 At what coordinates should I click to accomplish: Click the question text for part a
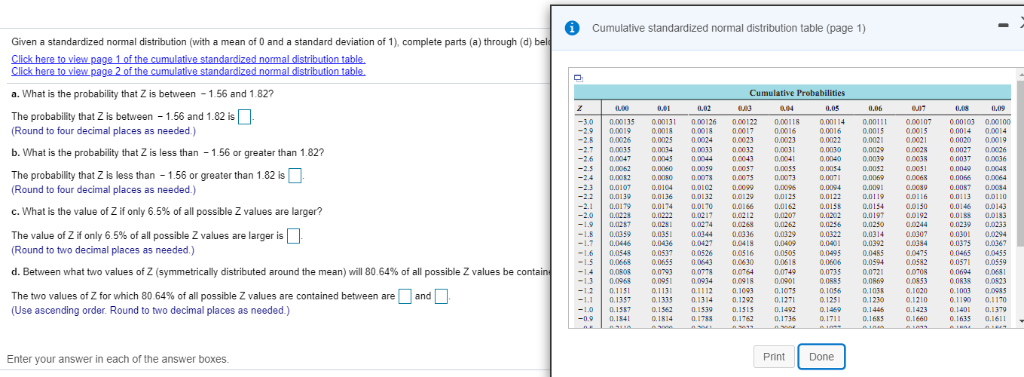click(142, 94)
